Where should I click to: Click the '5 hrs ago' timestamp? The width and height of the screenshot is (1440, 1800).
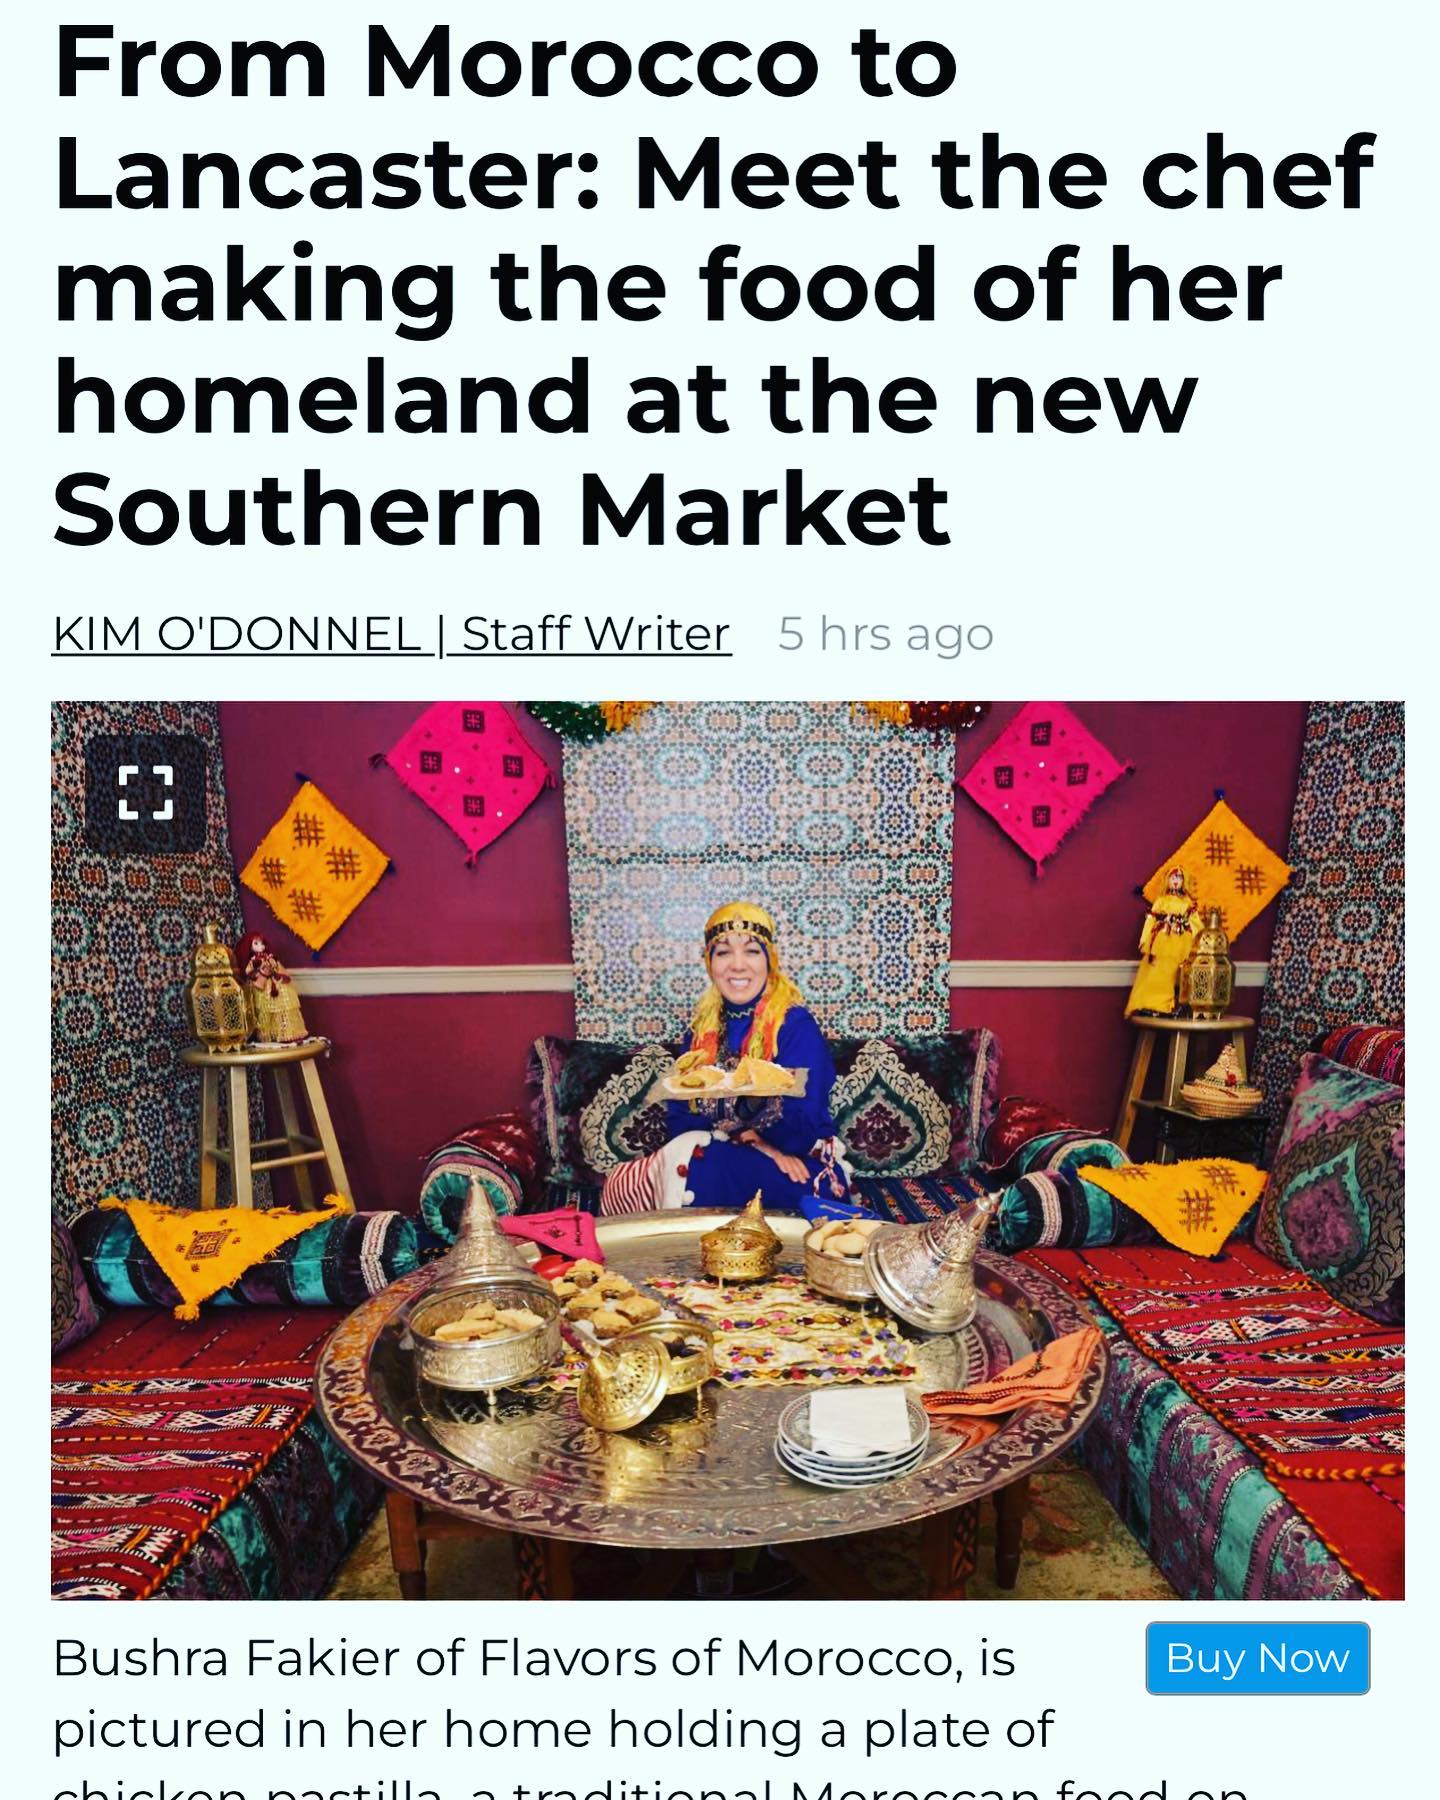886,634
